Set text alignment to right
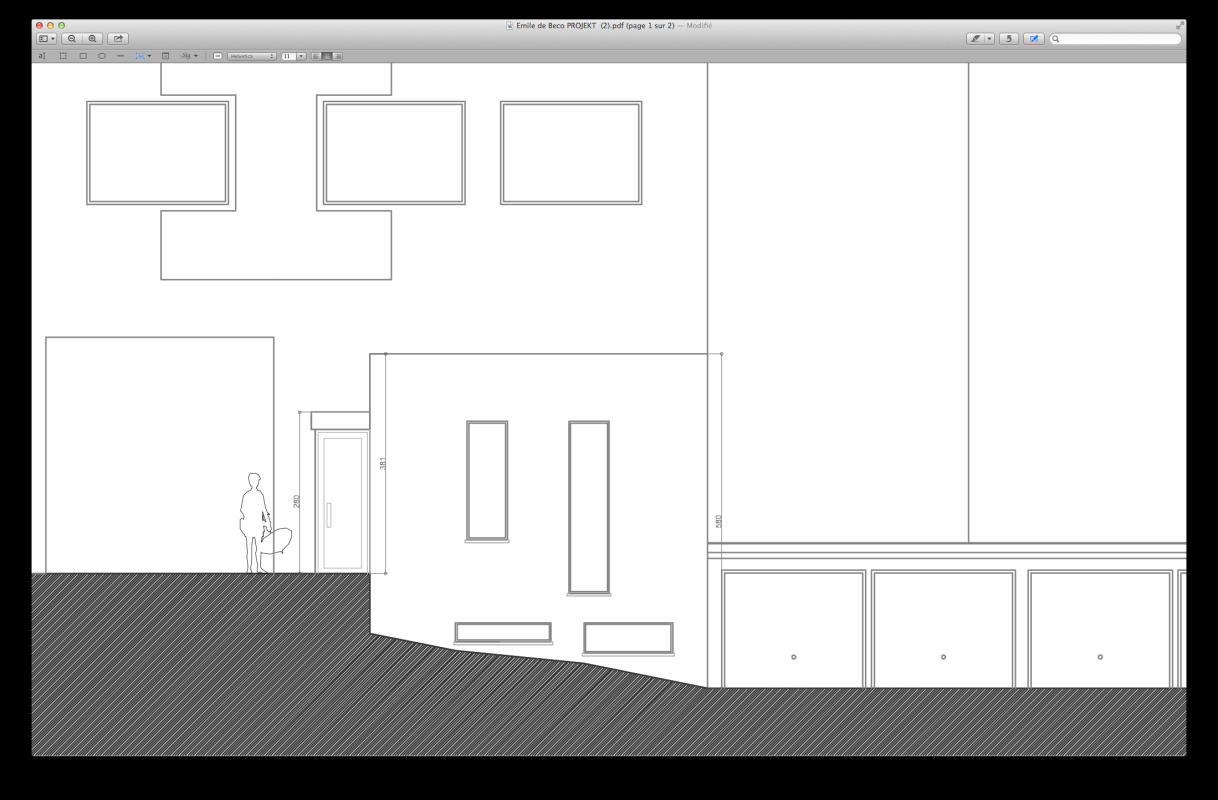The width and height of the screenshot is (1218, 800). tap(338, 56)
